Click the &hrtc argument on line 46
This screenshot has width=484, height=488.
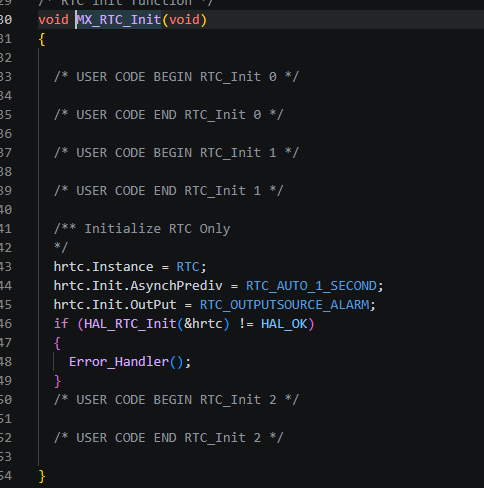coord(203,324)
